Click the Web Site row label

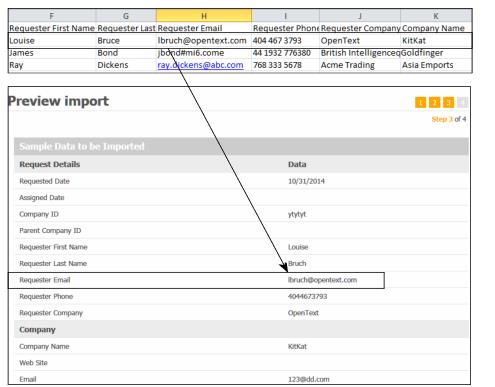pos(33,363)
